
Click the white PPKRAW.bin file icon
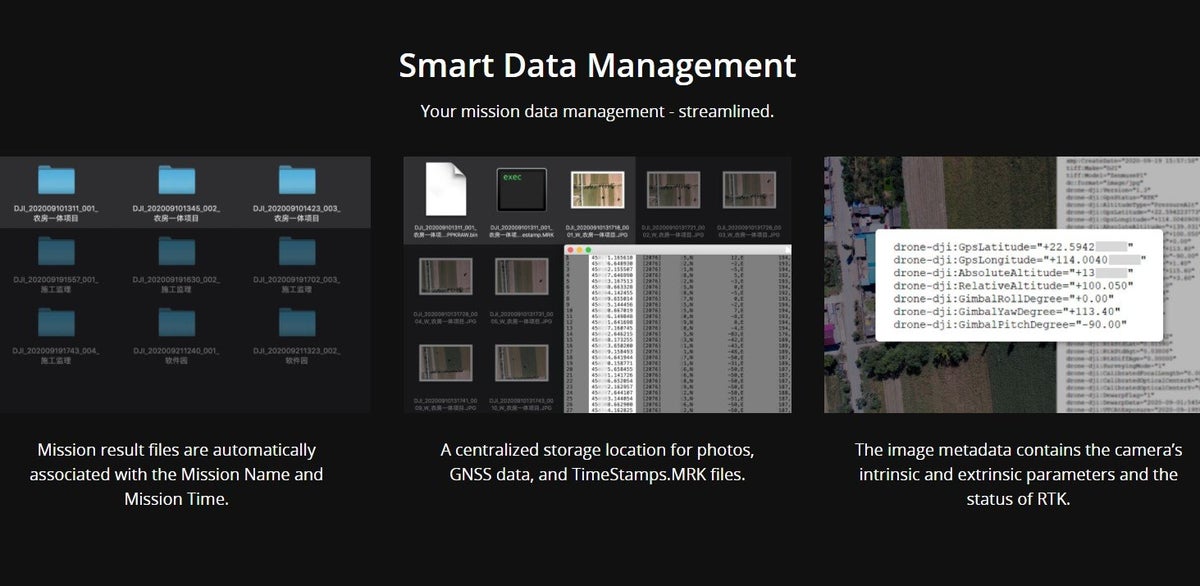[445, 189]
